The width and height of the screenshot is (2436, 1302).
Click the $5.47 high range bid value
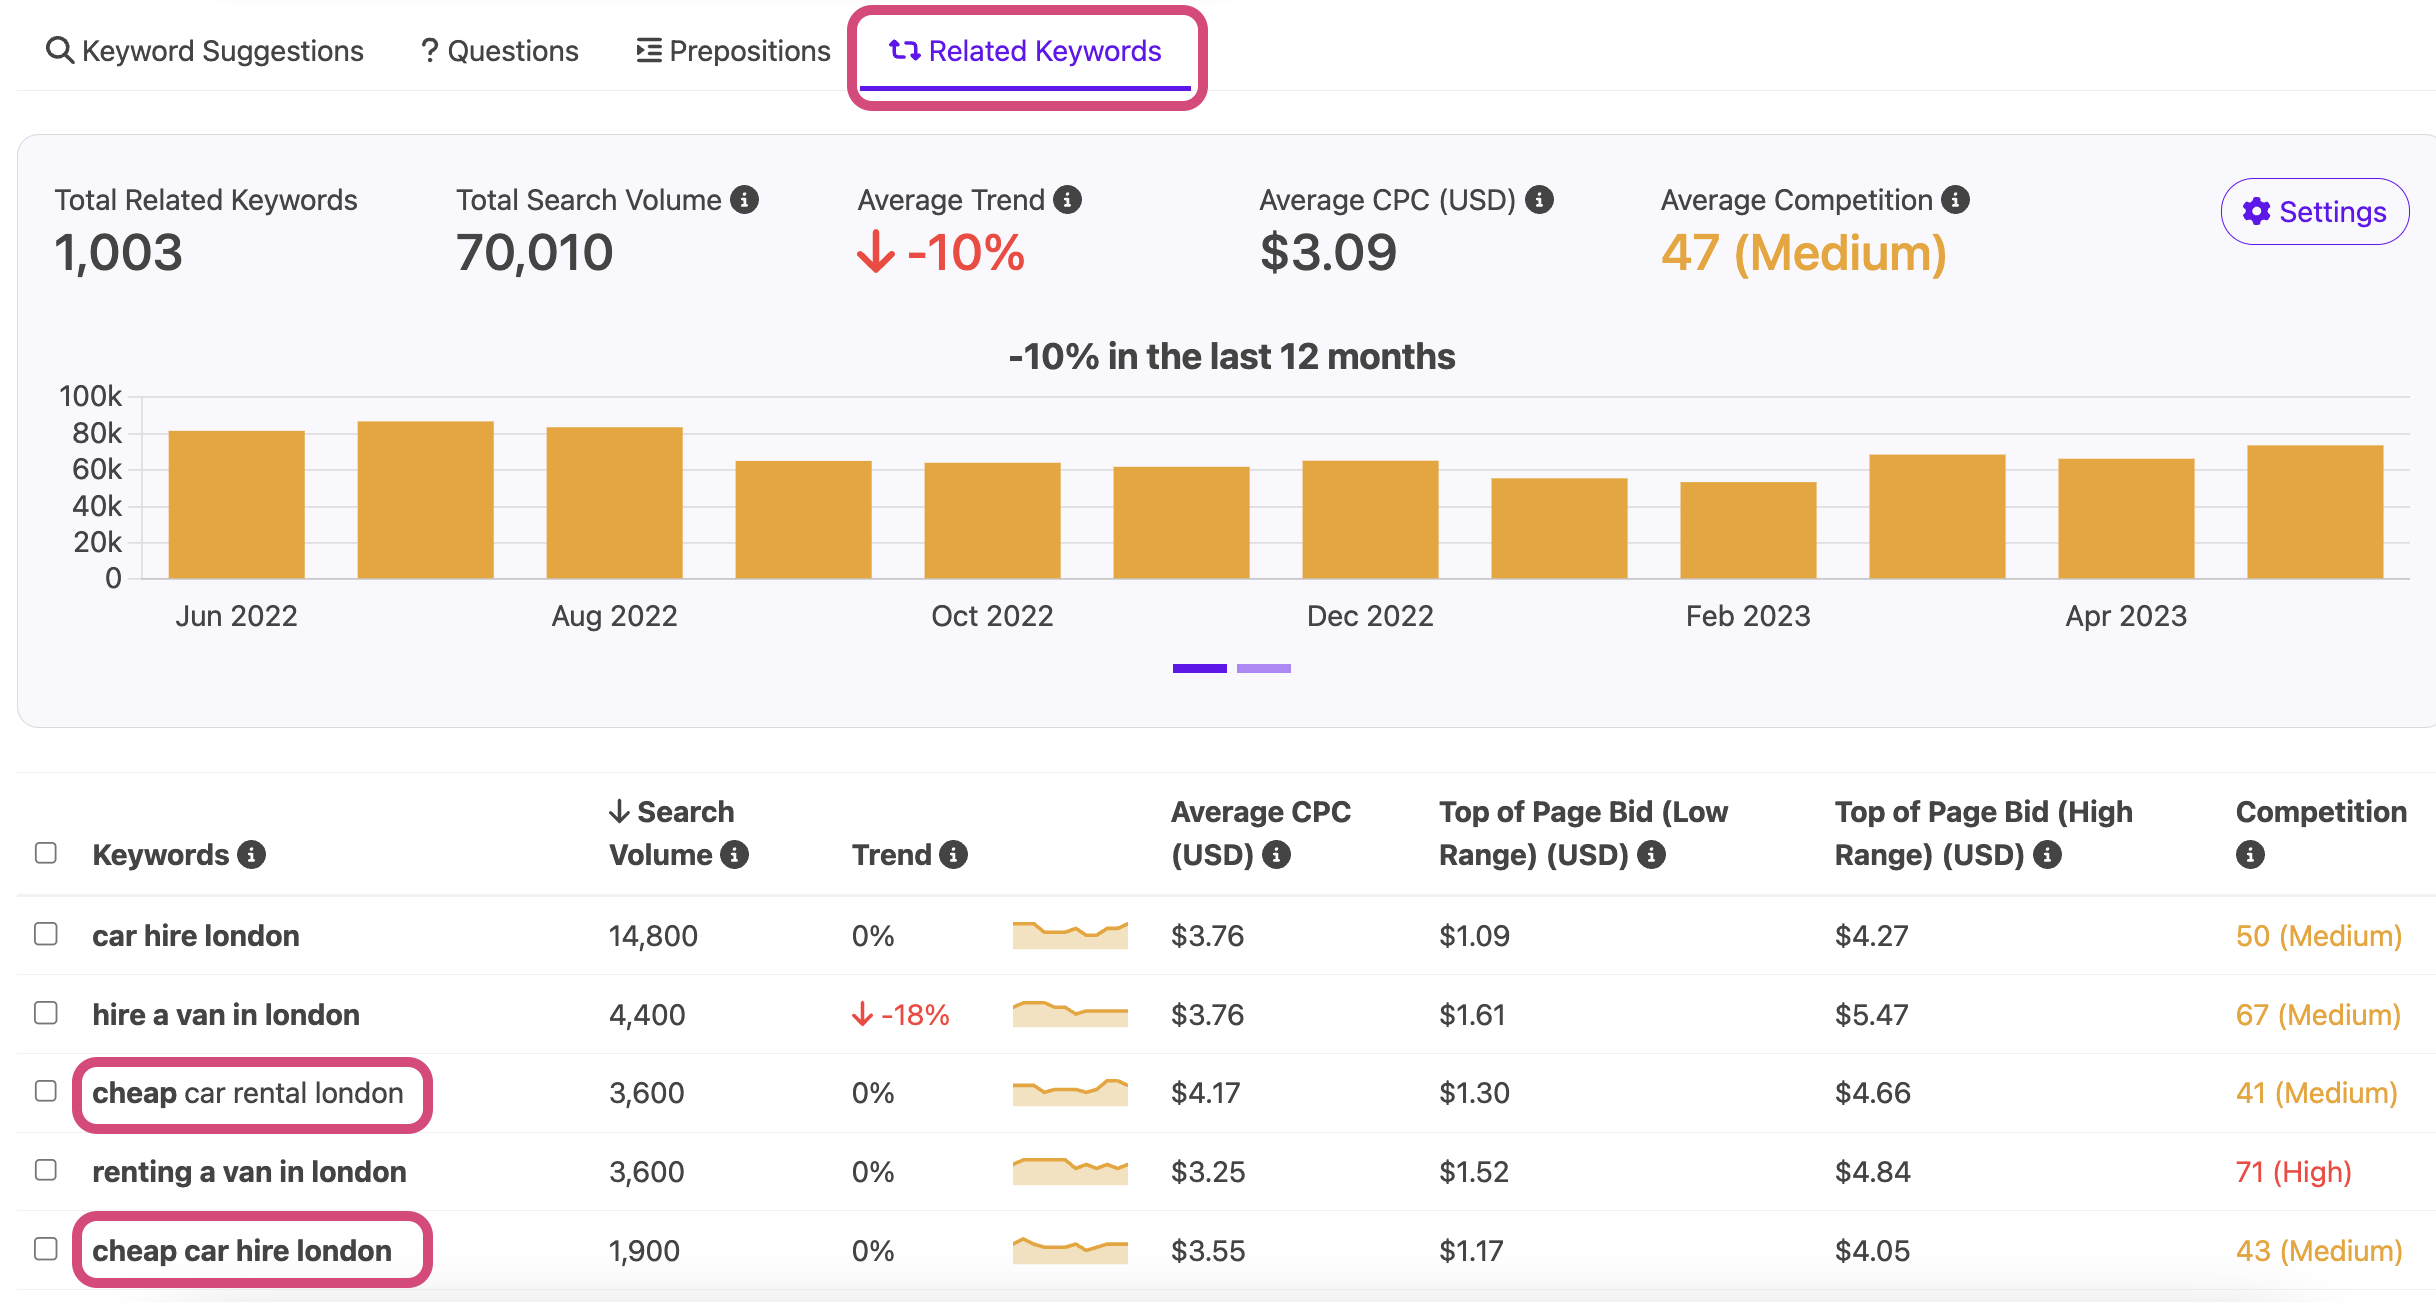pos(1871,1015)
